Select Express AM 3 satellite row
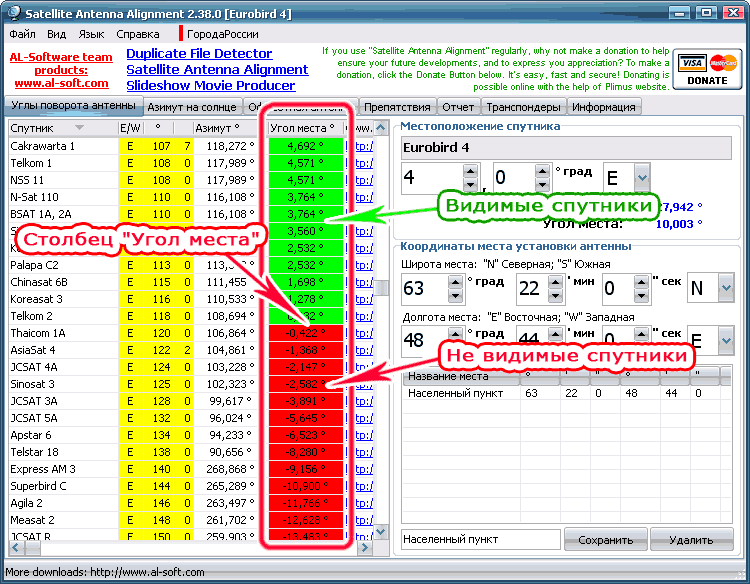 pyautogui.click(x=190, y=469)
